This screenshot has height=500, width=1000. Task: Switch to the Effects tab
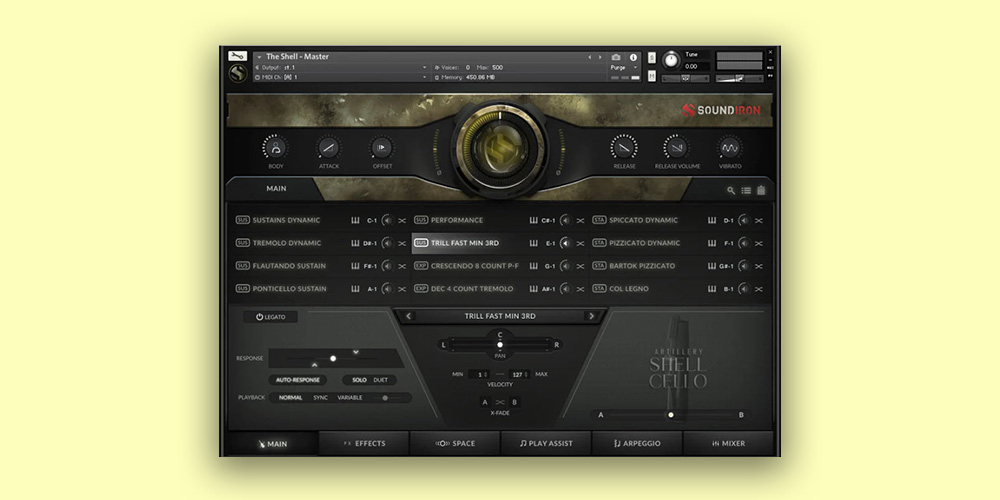click(x=364, y=443)
